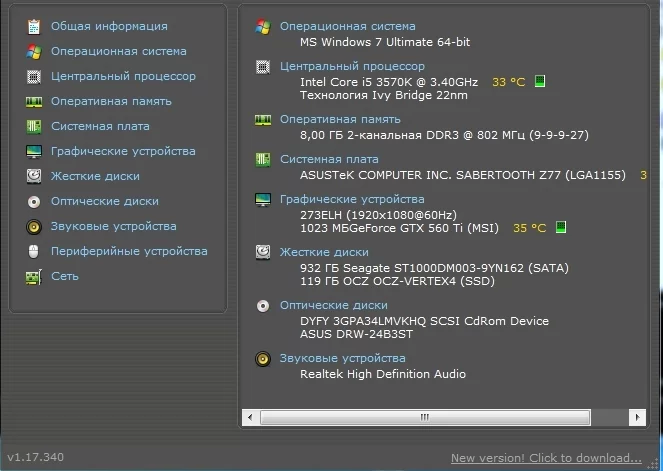The image size is (663, 471).
Task: Click the CPU chip icon in the sidebar
Action: tap(34, 77)
